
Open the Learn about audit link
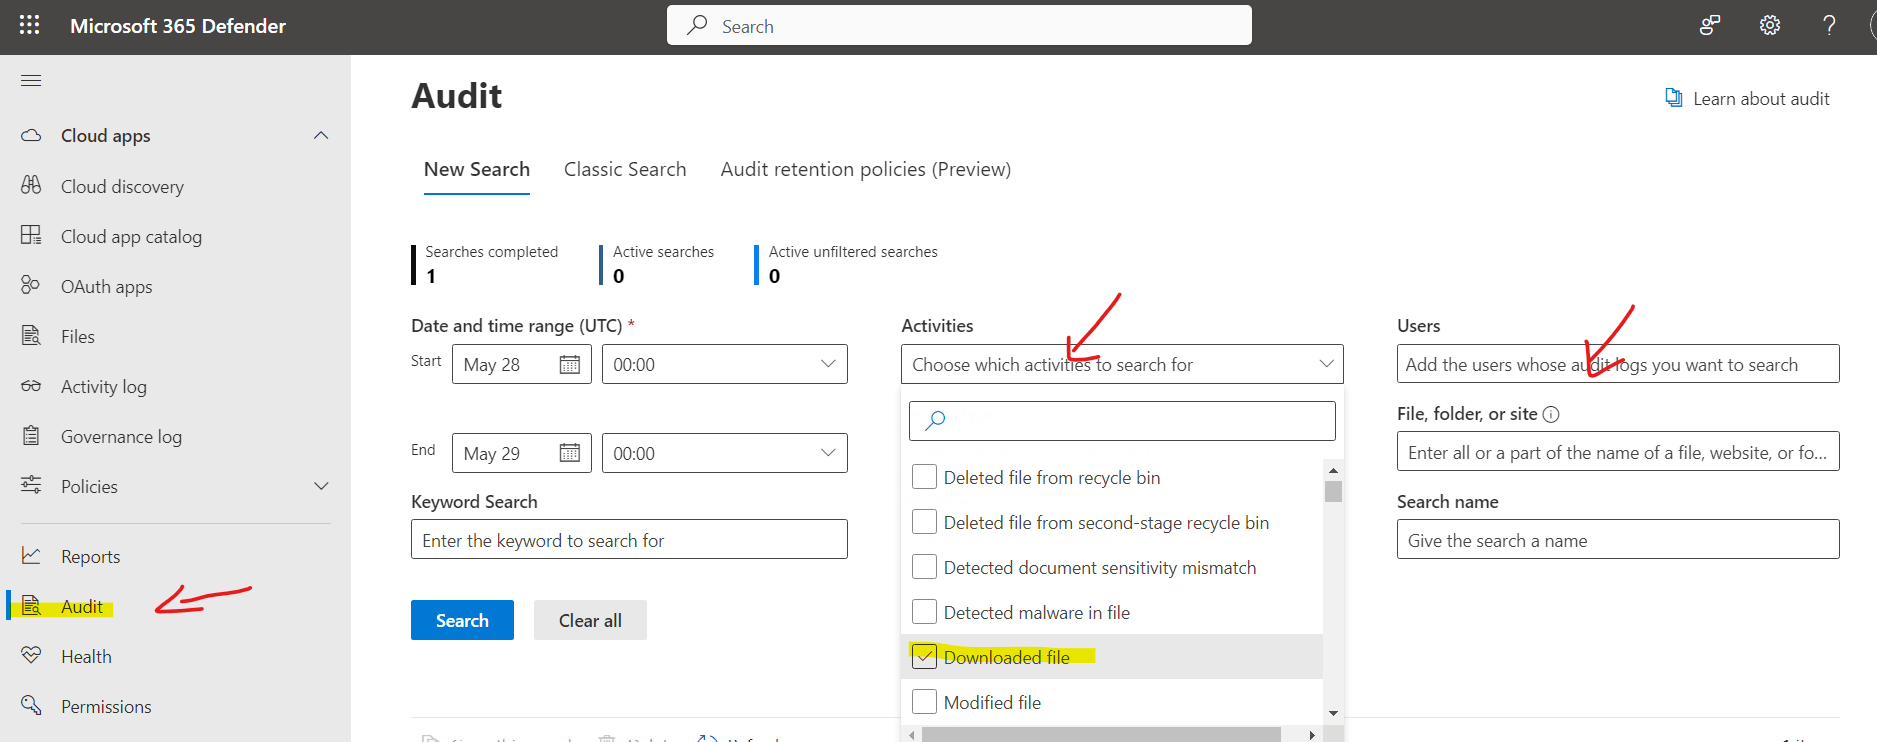[x=1747, y=98]
